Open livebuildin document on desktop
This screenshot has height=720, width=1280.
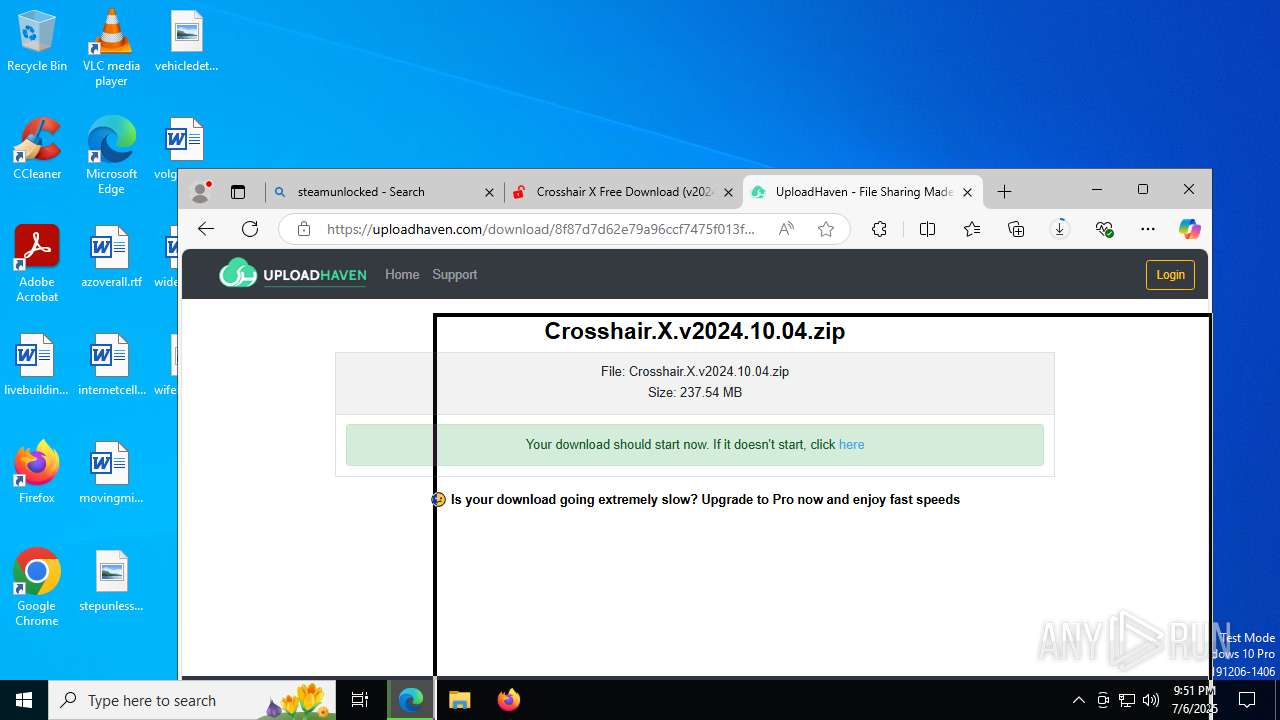[37, 365]
